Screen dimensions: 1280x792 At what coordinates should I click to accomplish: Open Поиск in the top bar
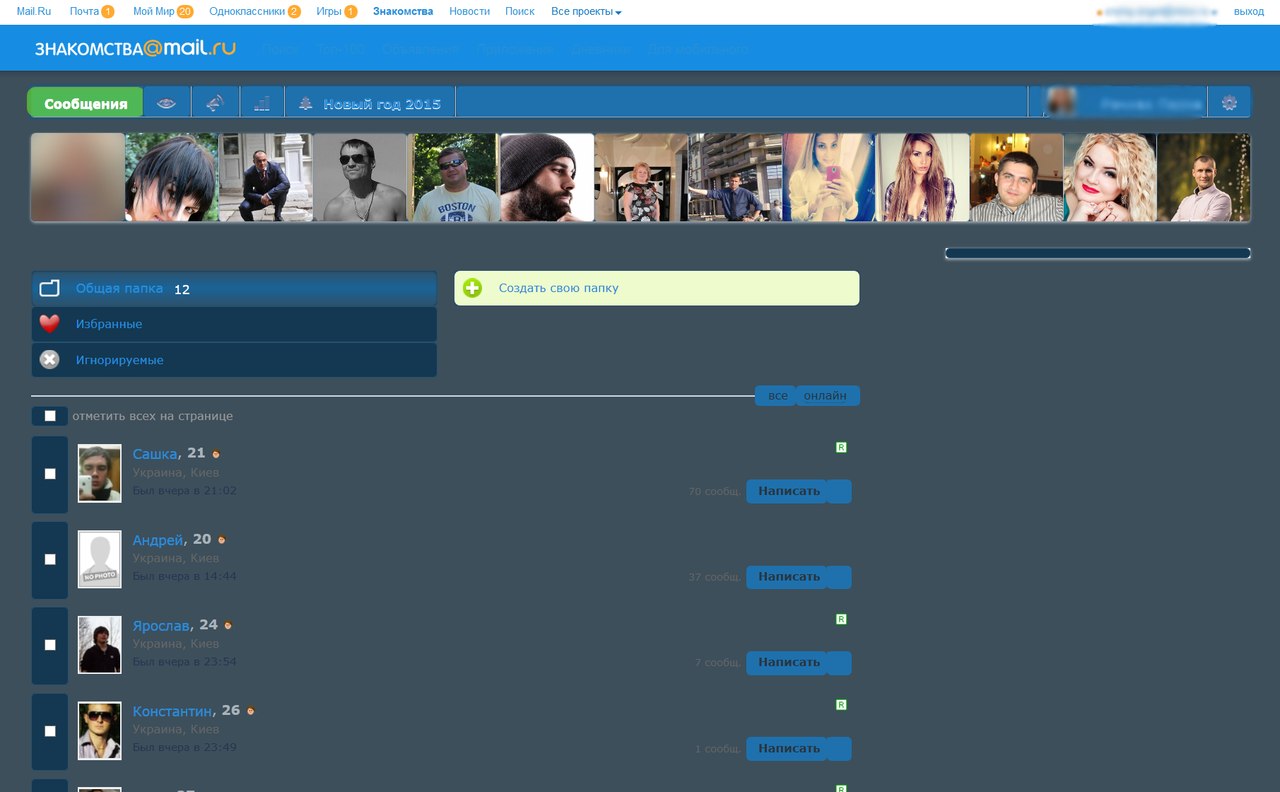click(x=520, y=12)
